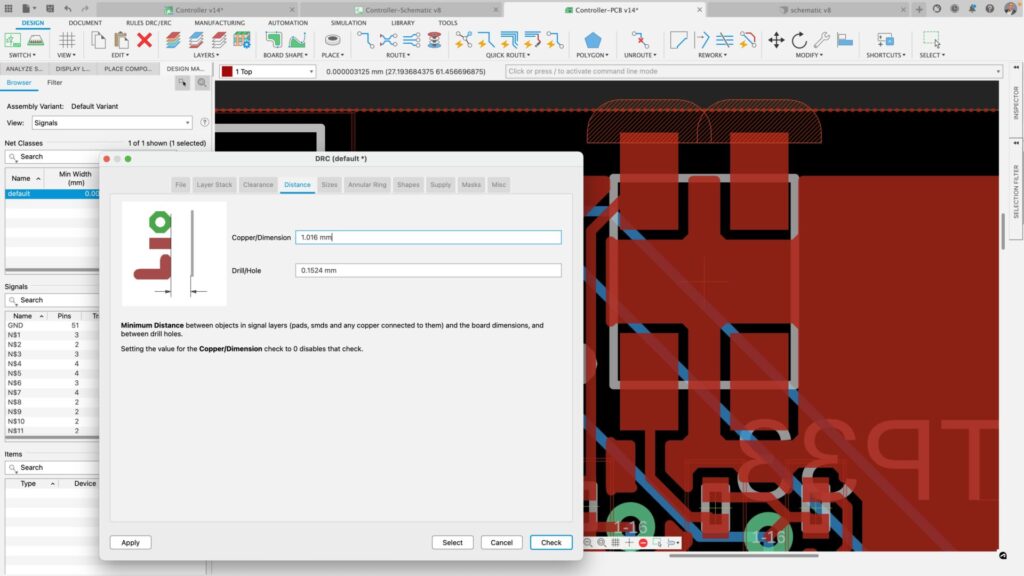Expand the Layers toolbar dropdown
This screenshot has width=1024, height=576.
tap(206, 55)
